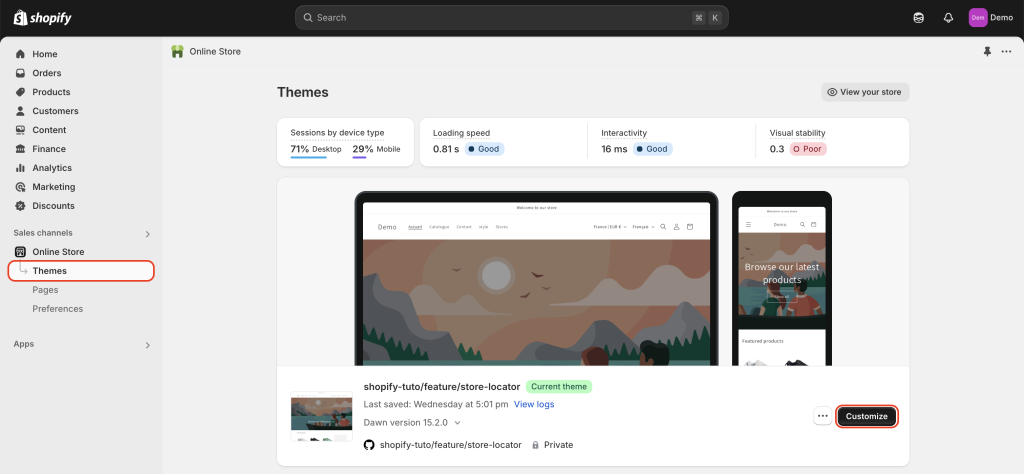This screenshot has height=474, width=1024.
Task: Open the notifications bell
Action: (948, 18)
